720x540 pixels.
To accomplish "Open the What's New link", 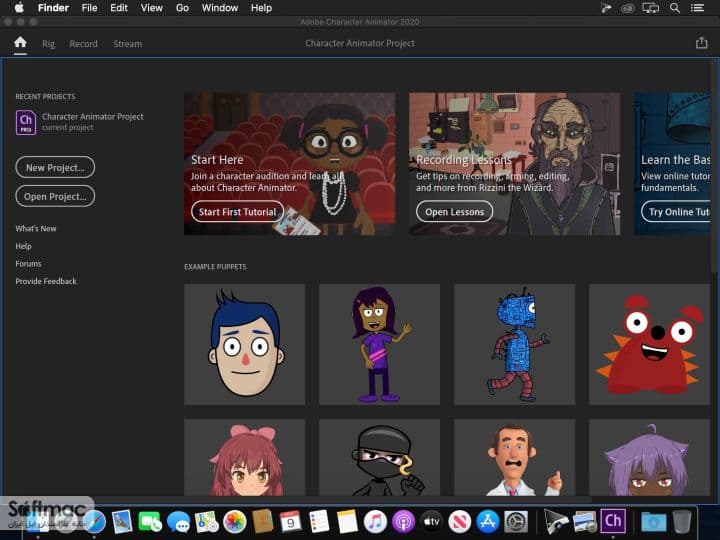I will [36, 228].
